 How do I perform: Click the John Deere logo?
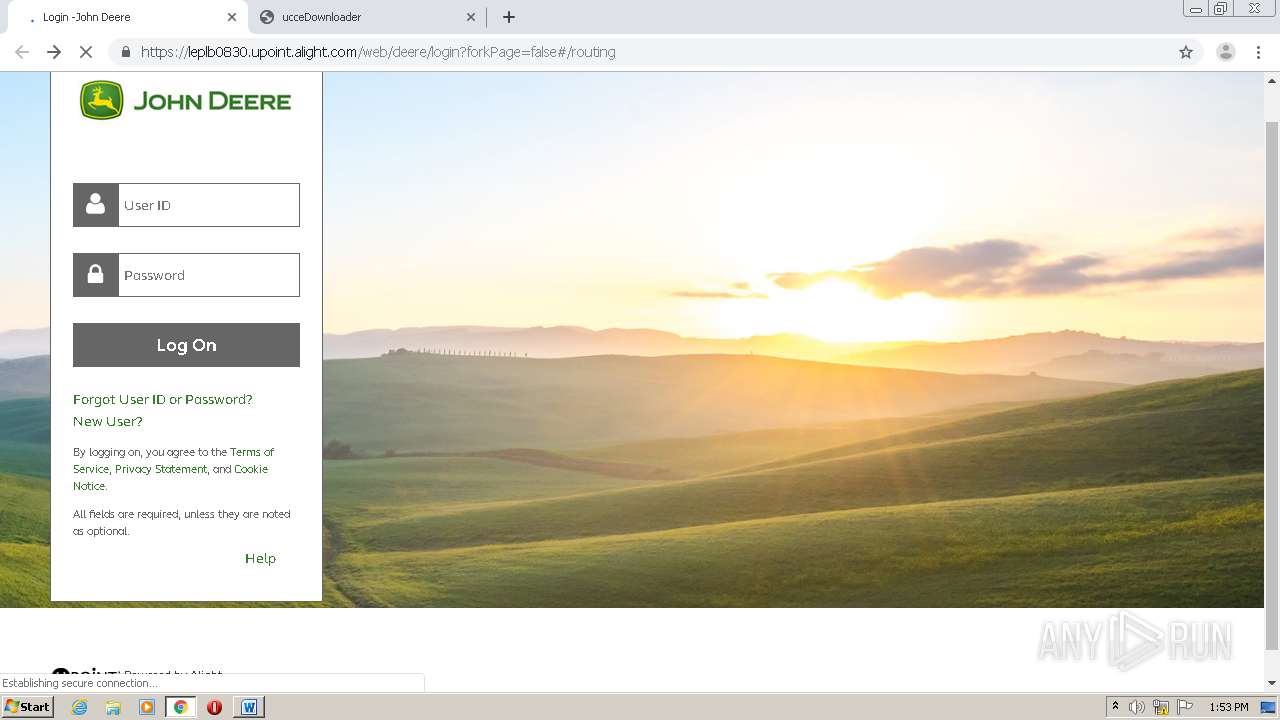pos(186,100)
